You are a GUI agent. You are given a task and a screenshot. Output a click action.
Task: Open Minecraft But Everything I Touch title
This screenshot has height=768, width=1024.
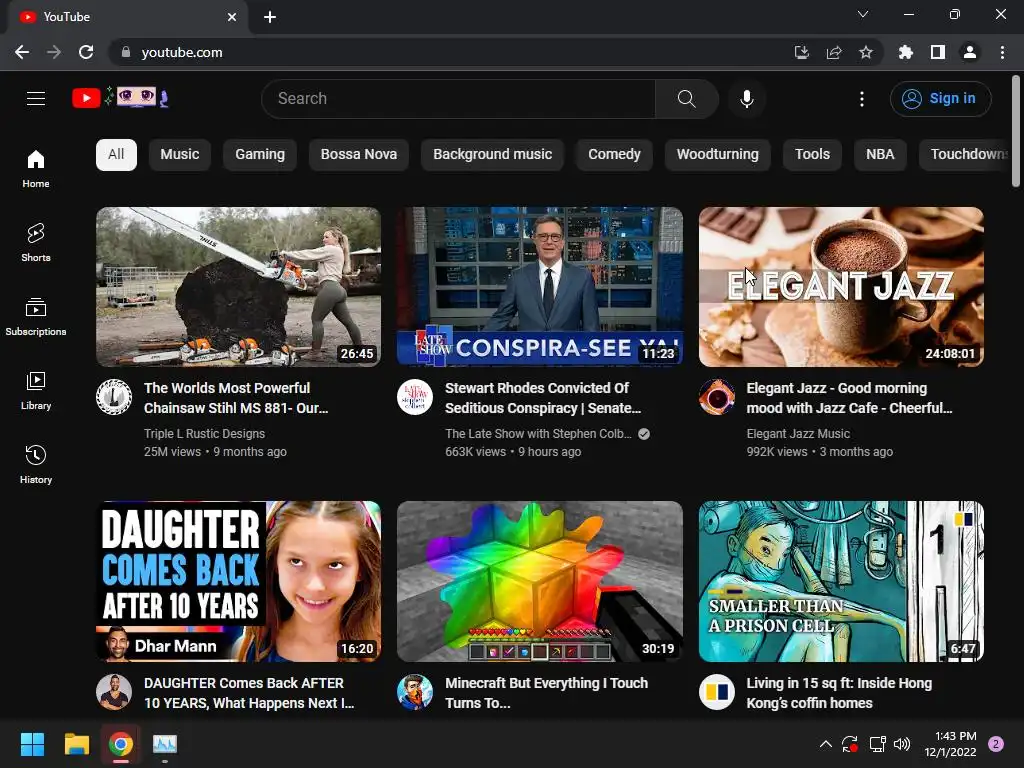pos(546,693)
